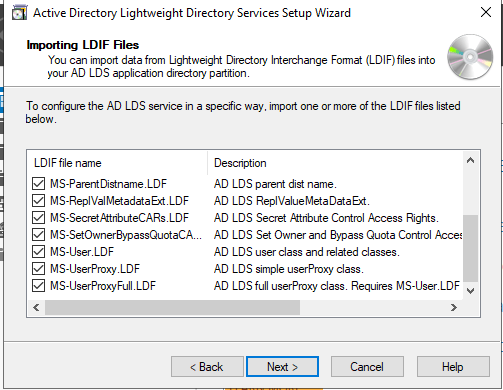
Task: Click the Next > button
Action: [282, 367]
